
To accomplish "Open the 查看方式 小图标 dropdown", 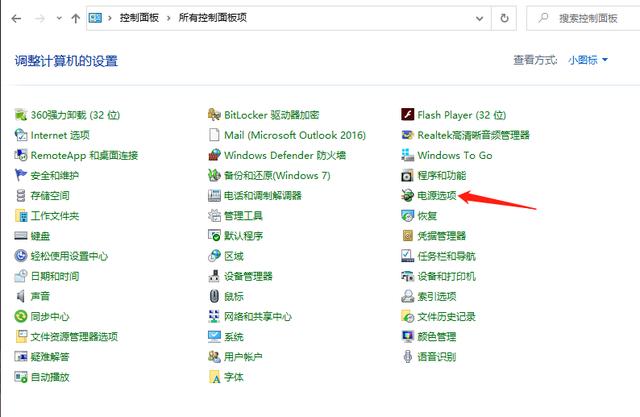I will click(x=588, y=60).
